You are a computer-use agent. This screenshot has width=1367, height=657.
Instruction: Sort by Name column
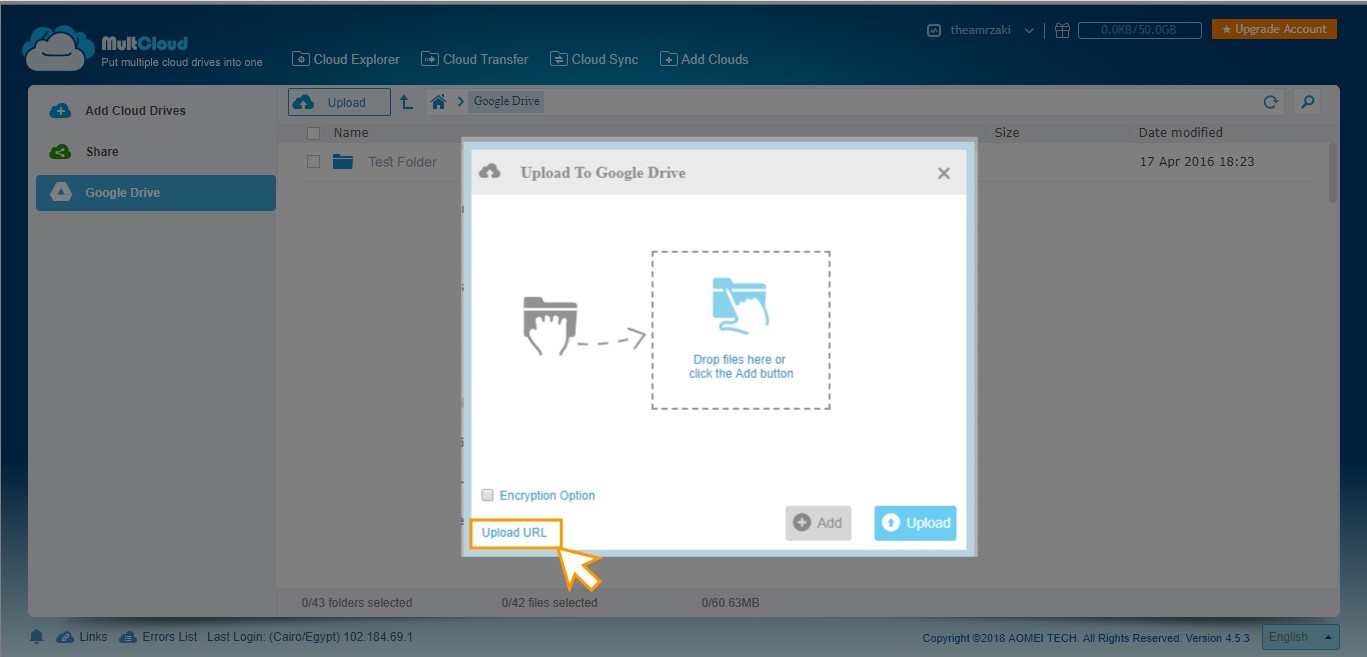(351, 132)
